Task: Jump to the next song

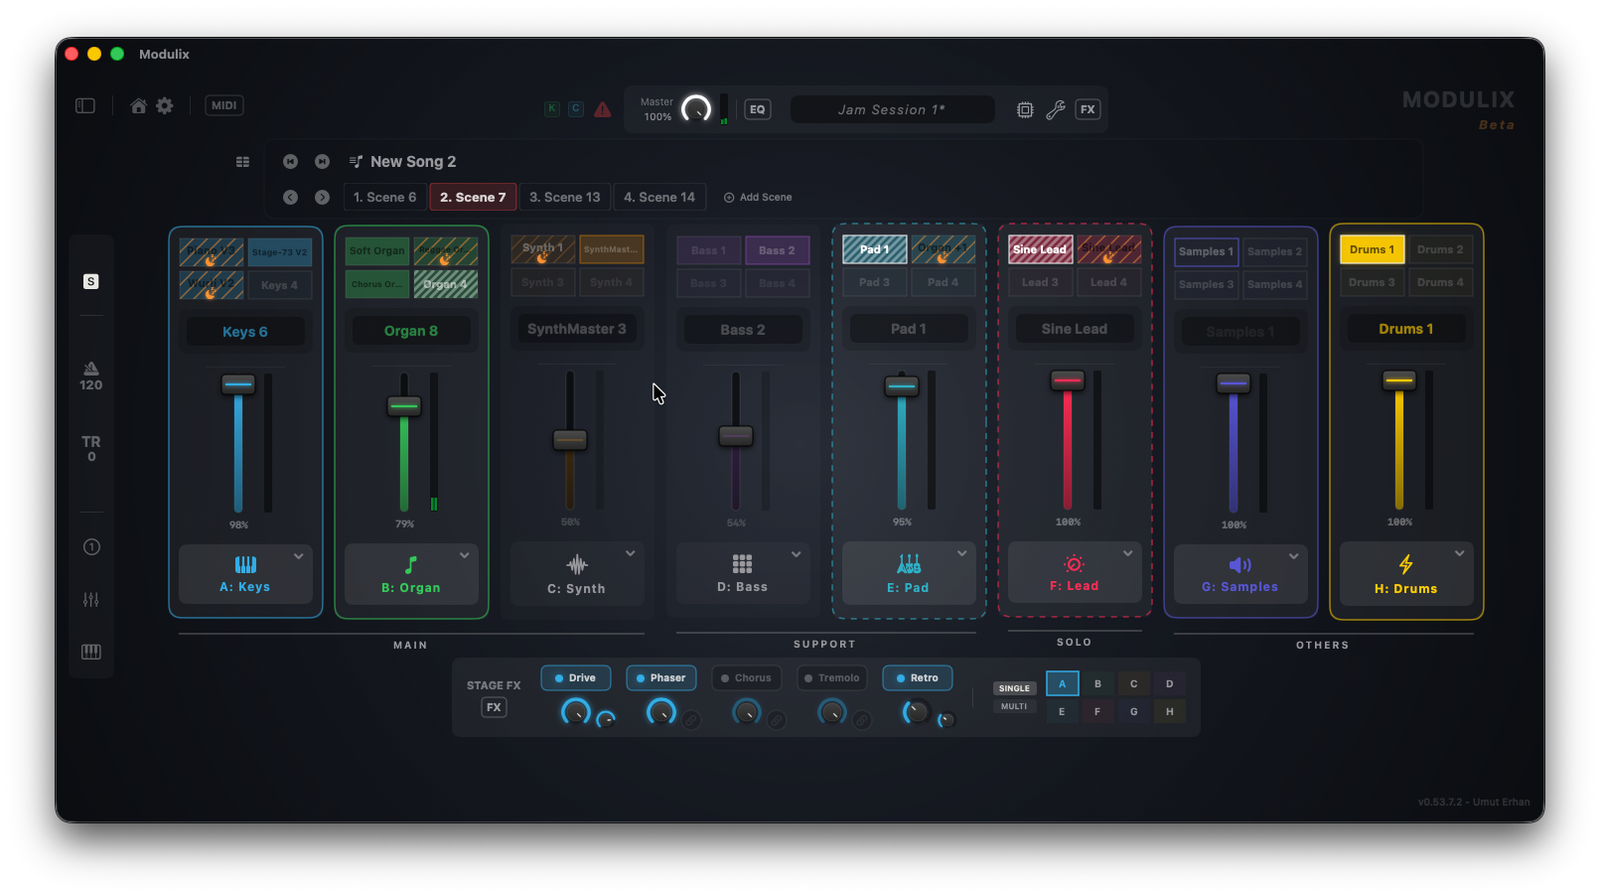Action: [322, 161]
